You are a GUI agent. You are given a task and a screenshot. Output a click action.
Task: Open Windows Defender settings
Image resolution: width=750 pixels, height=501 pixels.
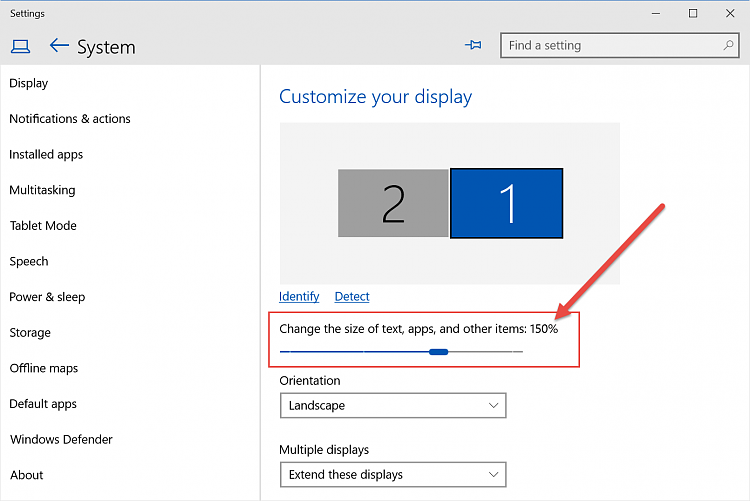click(61, 439)
